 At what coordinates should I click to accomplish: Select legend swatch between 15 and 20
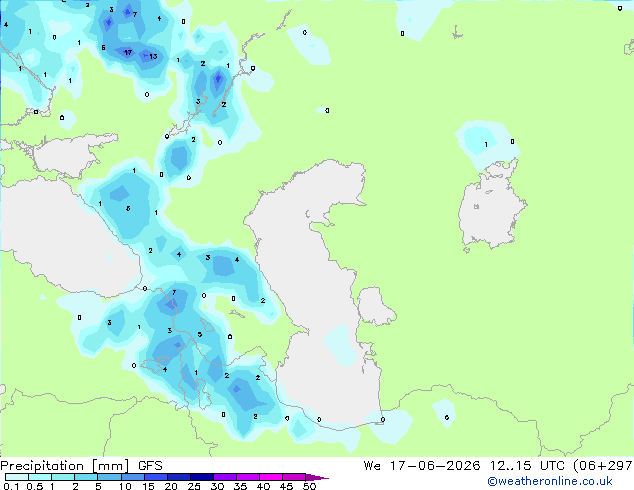tap(155, 477)
